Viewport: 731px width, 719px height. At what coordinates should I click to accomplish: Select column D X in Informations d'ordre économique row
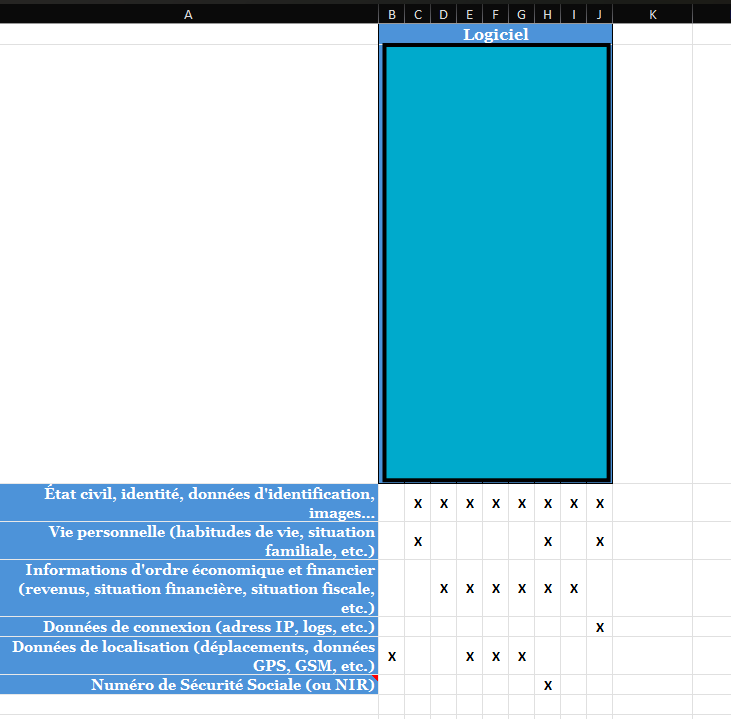[444, 588]
